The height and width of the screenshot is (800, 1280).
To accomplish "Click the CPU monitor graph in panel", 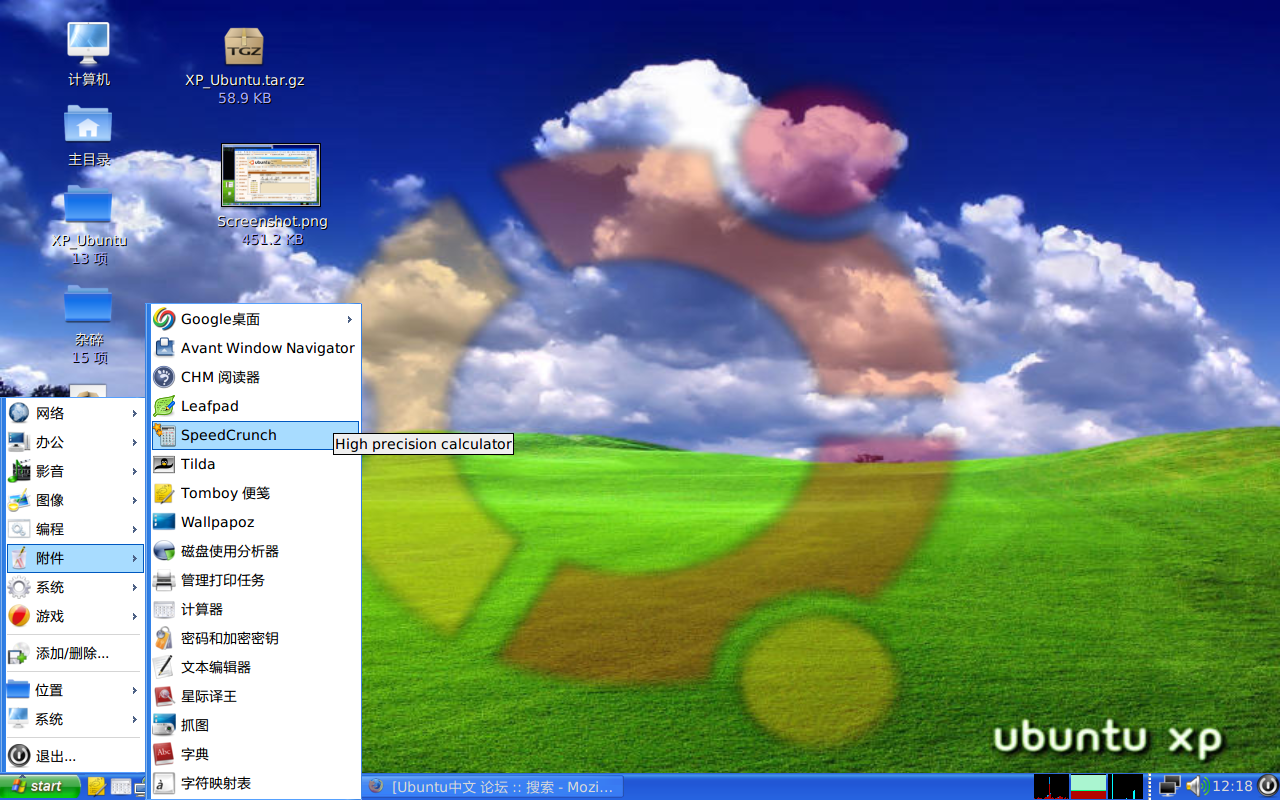I will pyautogui.click(x=1051, y=786).
